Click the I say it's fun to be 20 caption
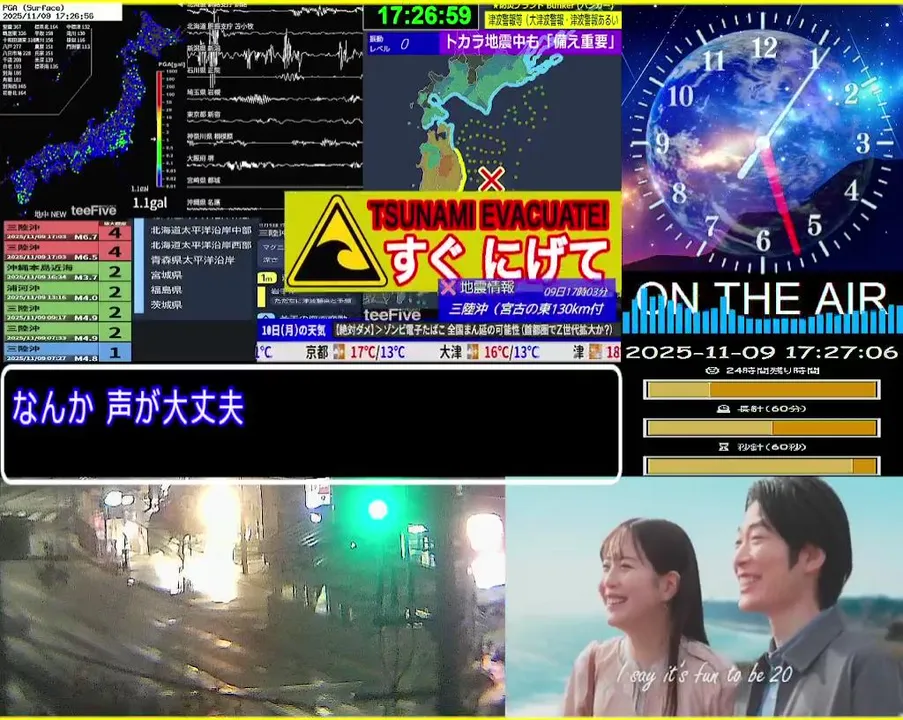The width and height of the screenshot is (903, 720). coord(705,674)
